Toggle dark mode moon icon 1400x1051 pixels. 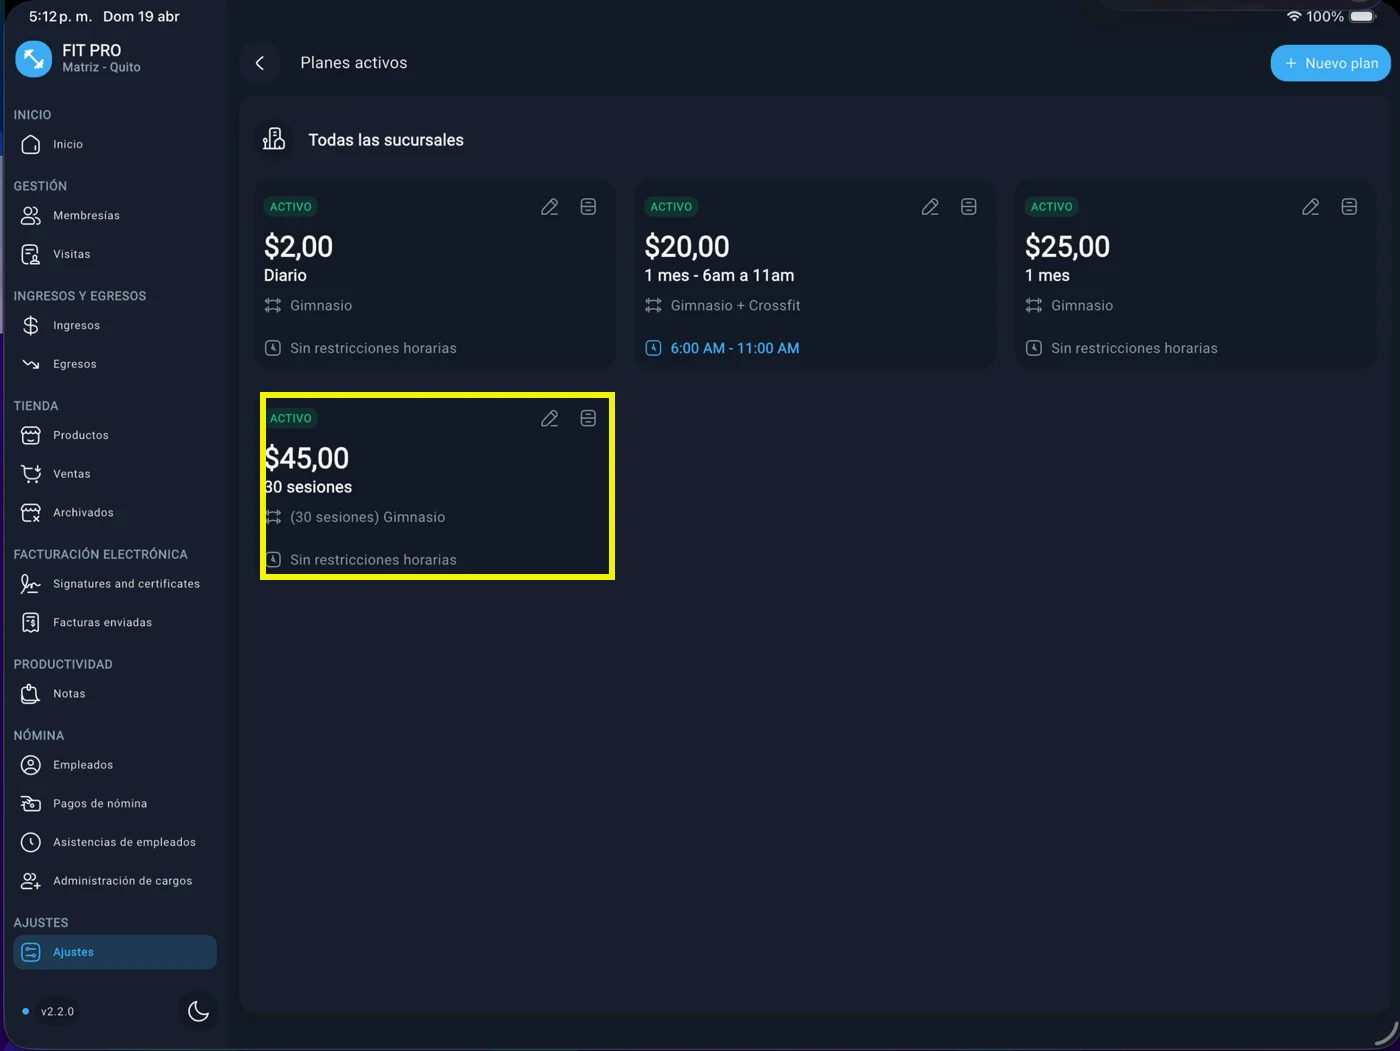point(198,1011)
